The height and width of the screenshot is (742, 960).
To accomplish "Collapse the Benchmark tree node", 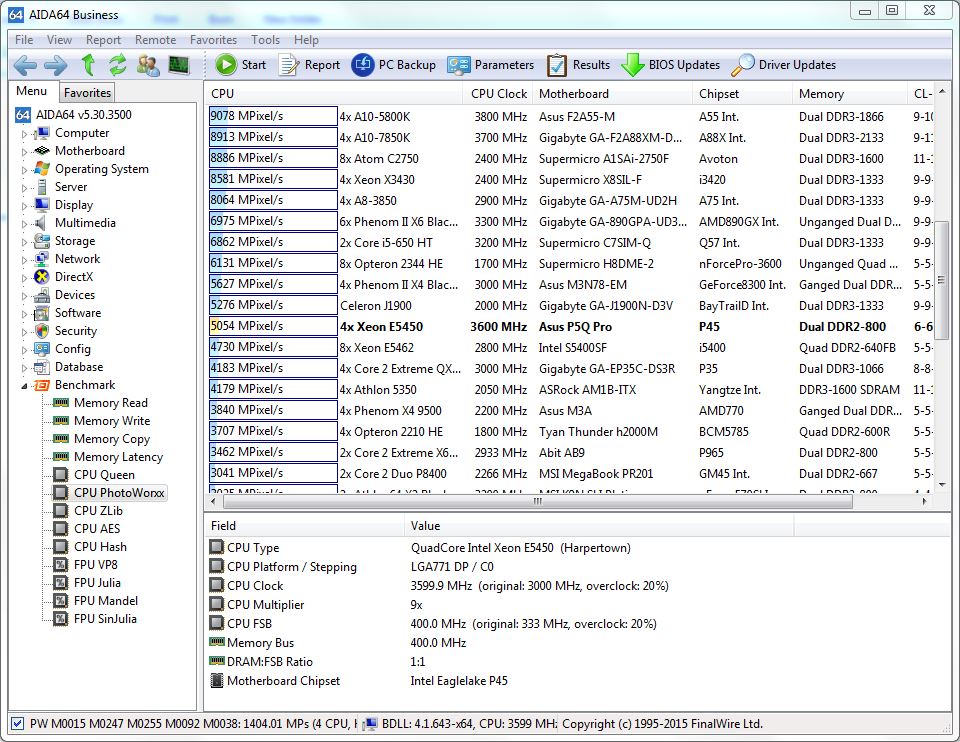I will [x=24, y=385].
